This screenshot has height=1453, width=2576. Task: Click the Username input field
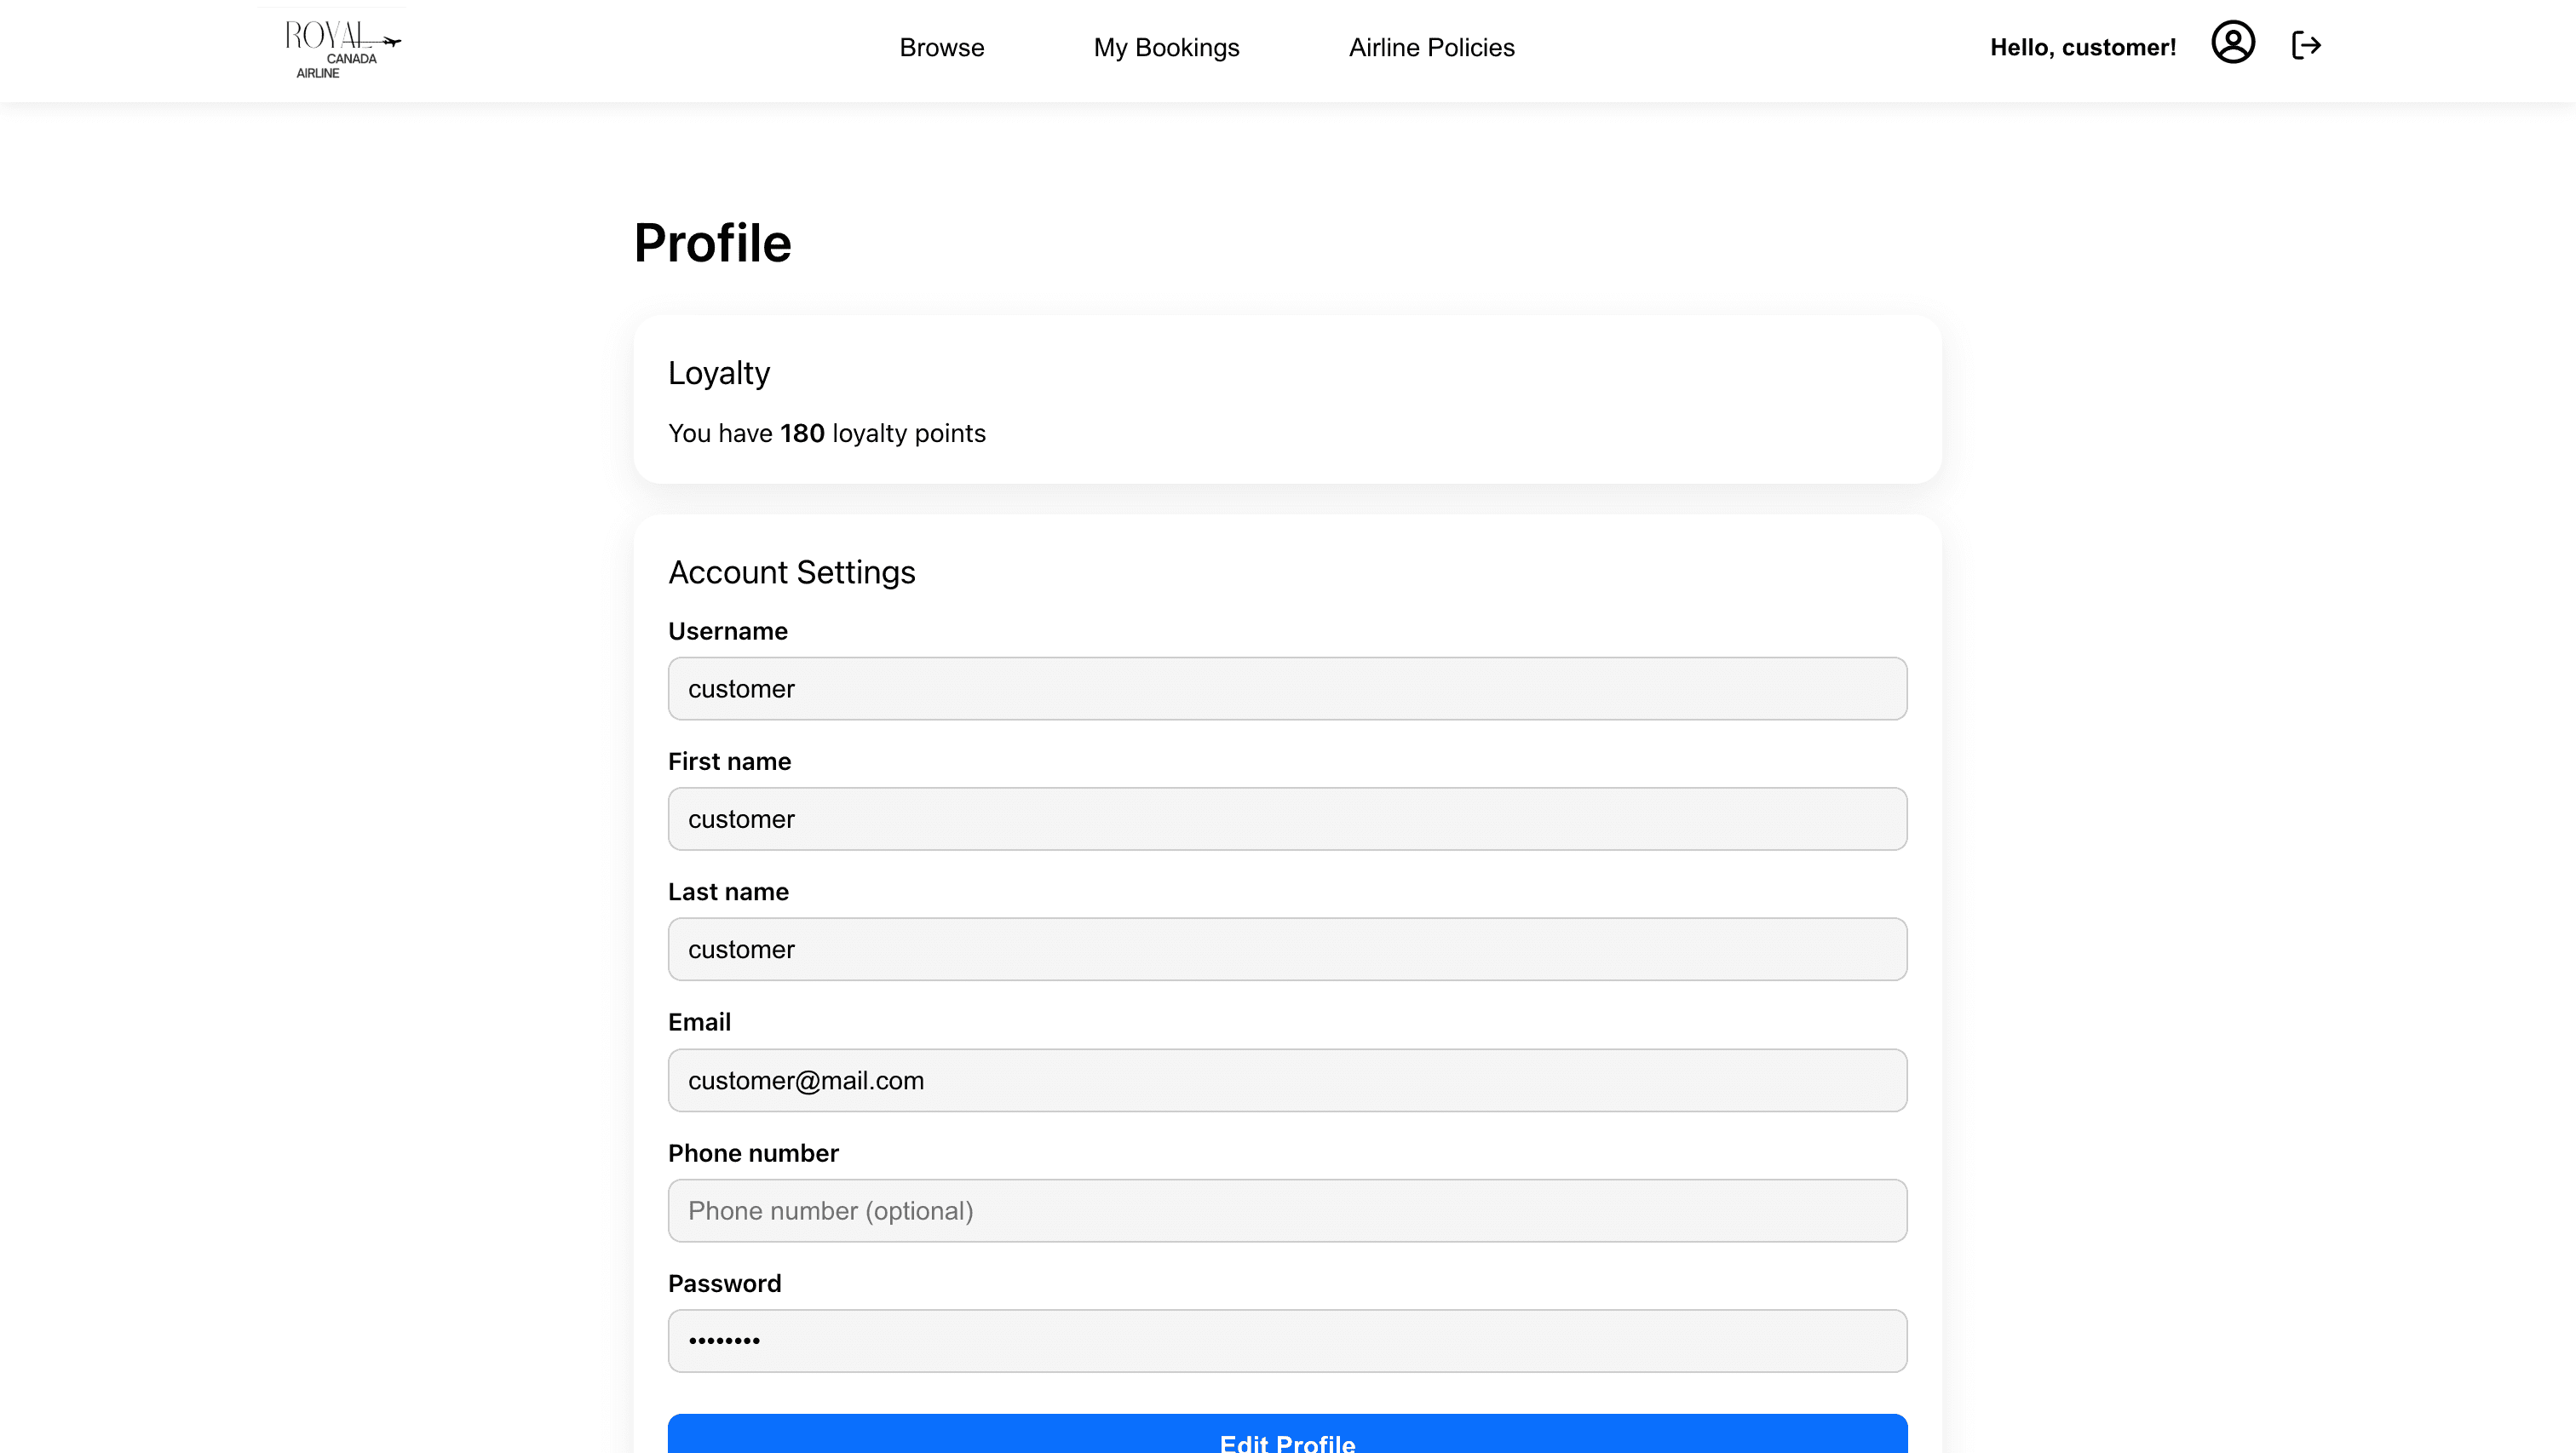coord(1287,688)
